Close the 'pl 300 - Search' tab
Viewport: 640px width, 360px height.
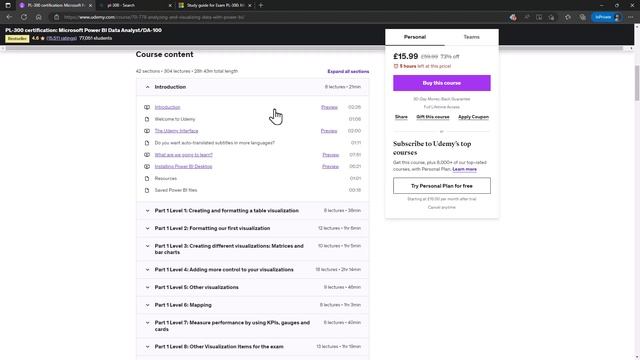[x=170, y=6]
